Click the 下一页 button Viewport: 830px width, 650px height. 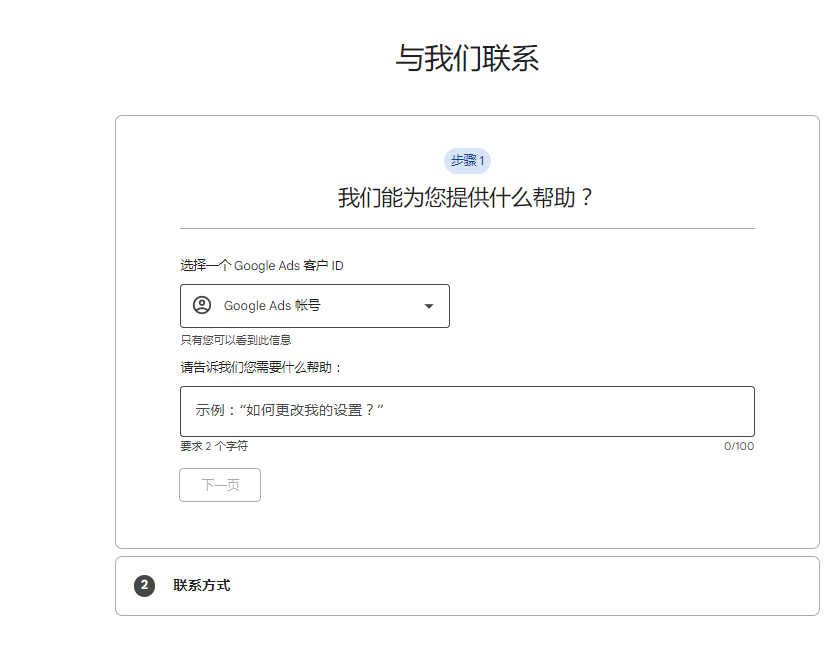tap(219, 485)
